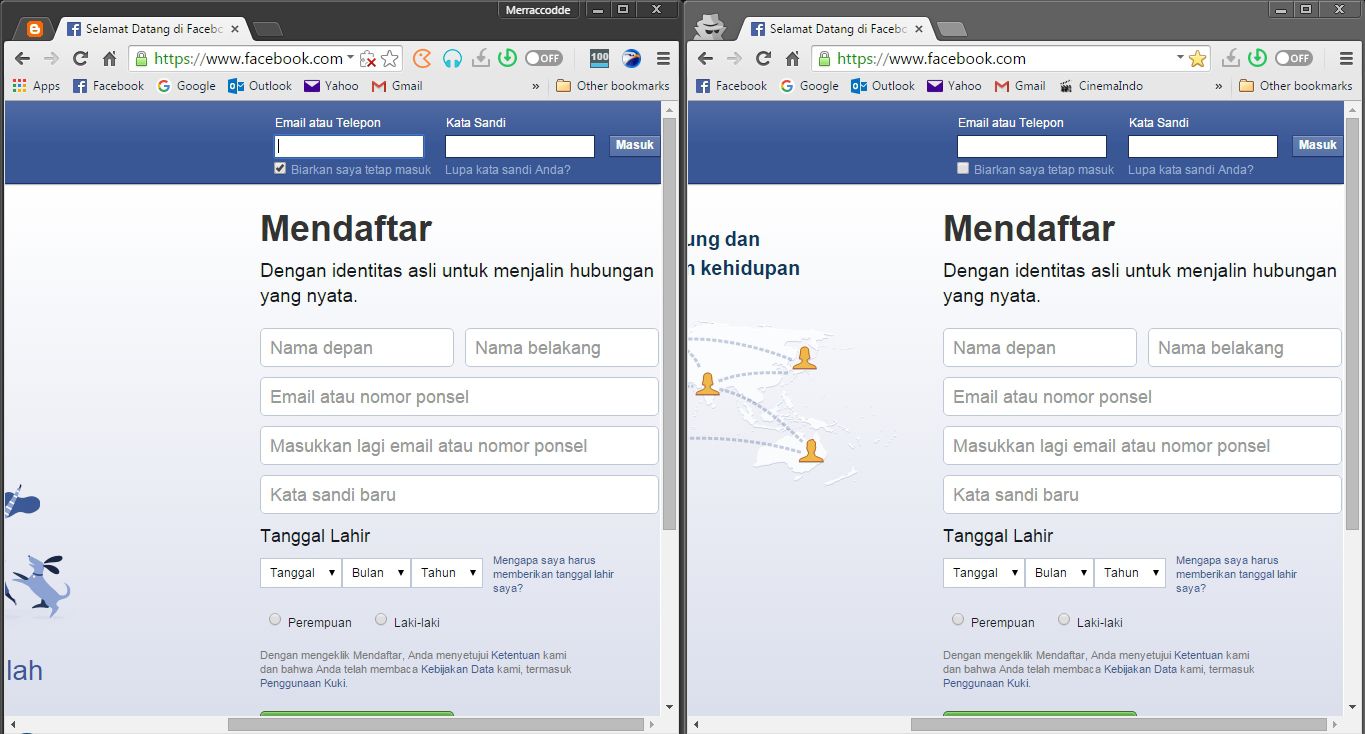Viewport: 1365px width, 734px height.
Task: Open Chrome's hamburger menu in left window
Action: point(662,58)
